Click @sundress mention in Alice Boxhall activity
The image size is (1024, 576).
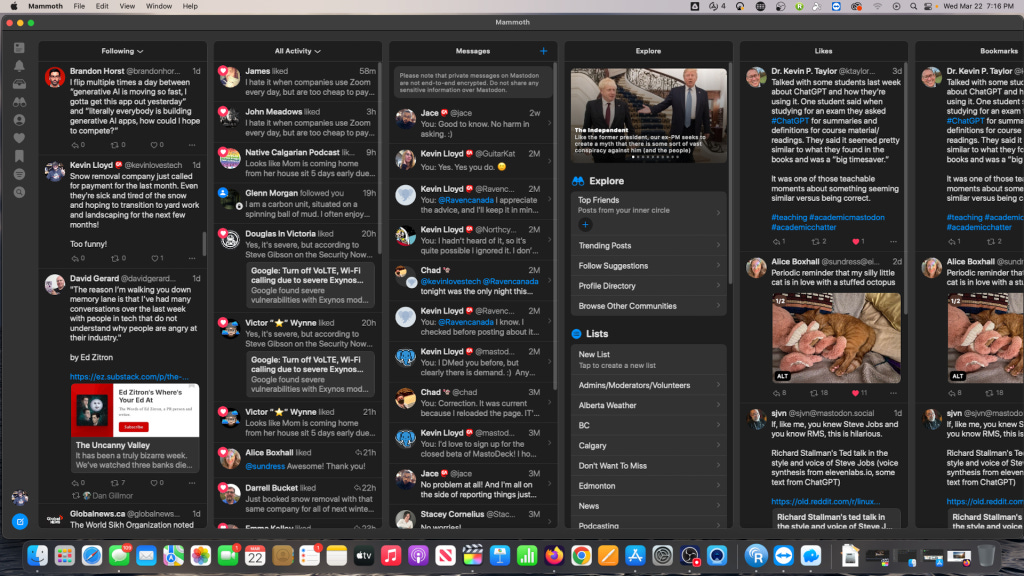pyautogui.click(x=265, y=466)
